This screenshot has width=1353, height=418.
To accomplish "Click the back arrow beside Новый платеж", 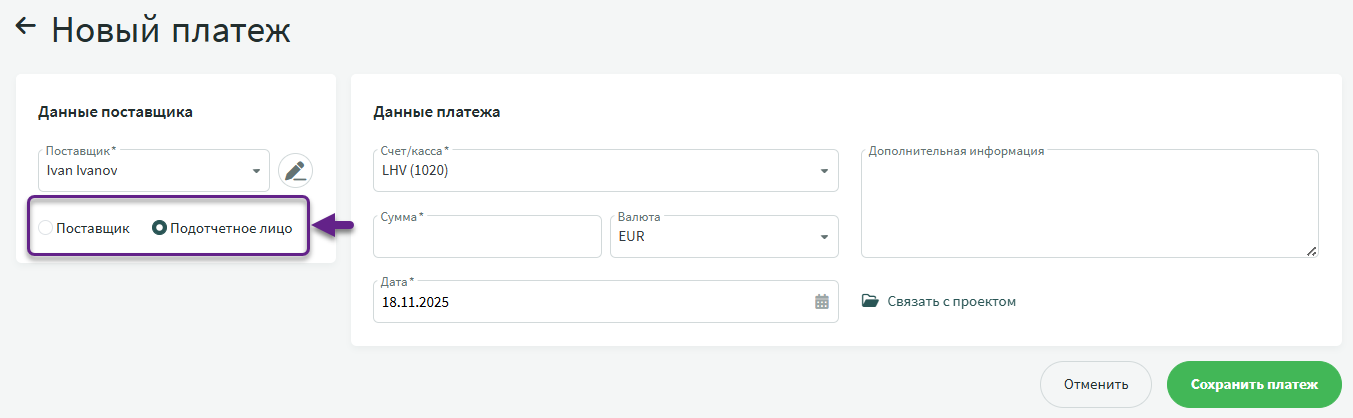I will (x=26, y=27).
